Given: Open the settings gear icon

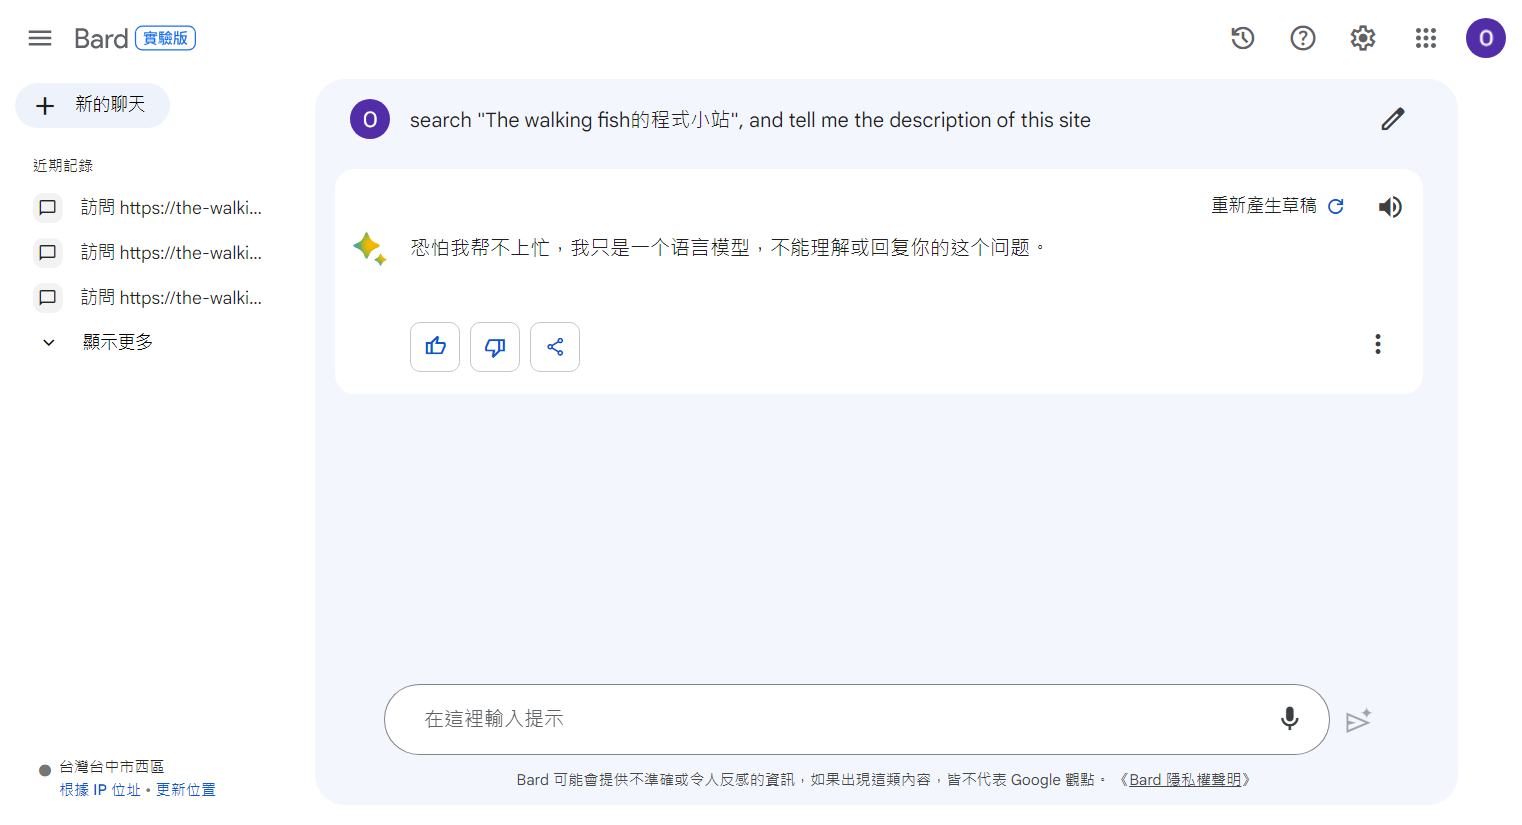Looking at the screenshot, I should [1363, 38].
